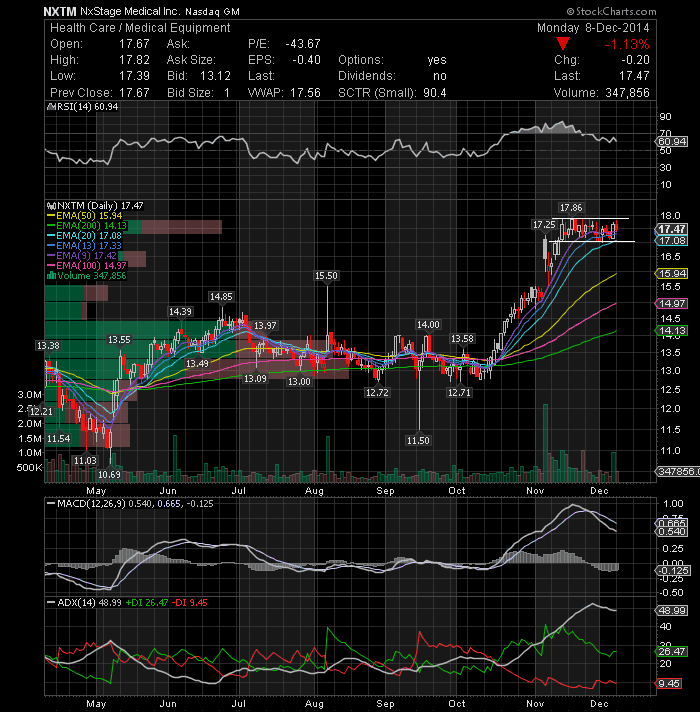The width and height of the screenshot is (700, 712).
Task: Click the red down-triangle change indicator
Action: [562, 44]
